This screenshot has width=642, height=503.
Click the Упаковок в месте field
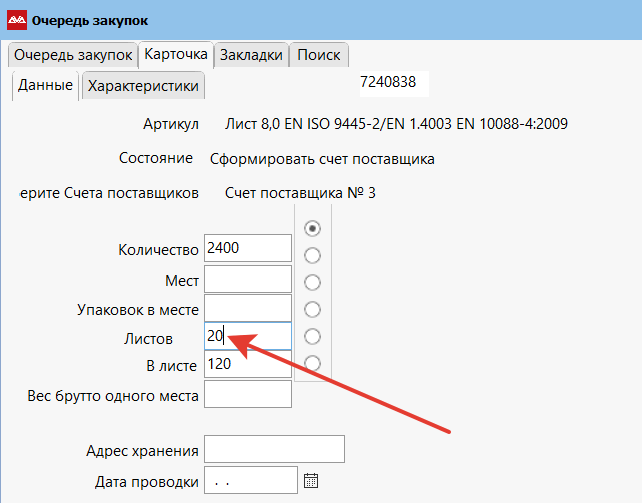(x=247, y=308)
